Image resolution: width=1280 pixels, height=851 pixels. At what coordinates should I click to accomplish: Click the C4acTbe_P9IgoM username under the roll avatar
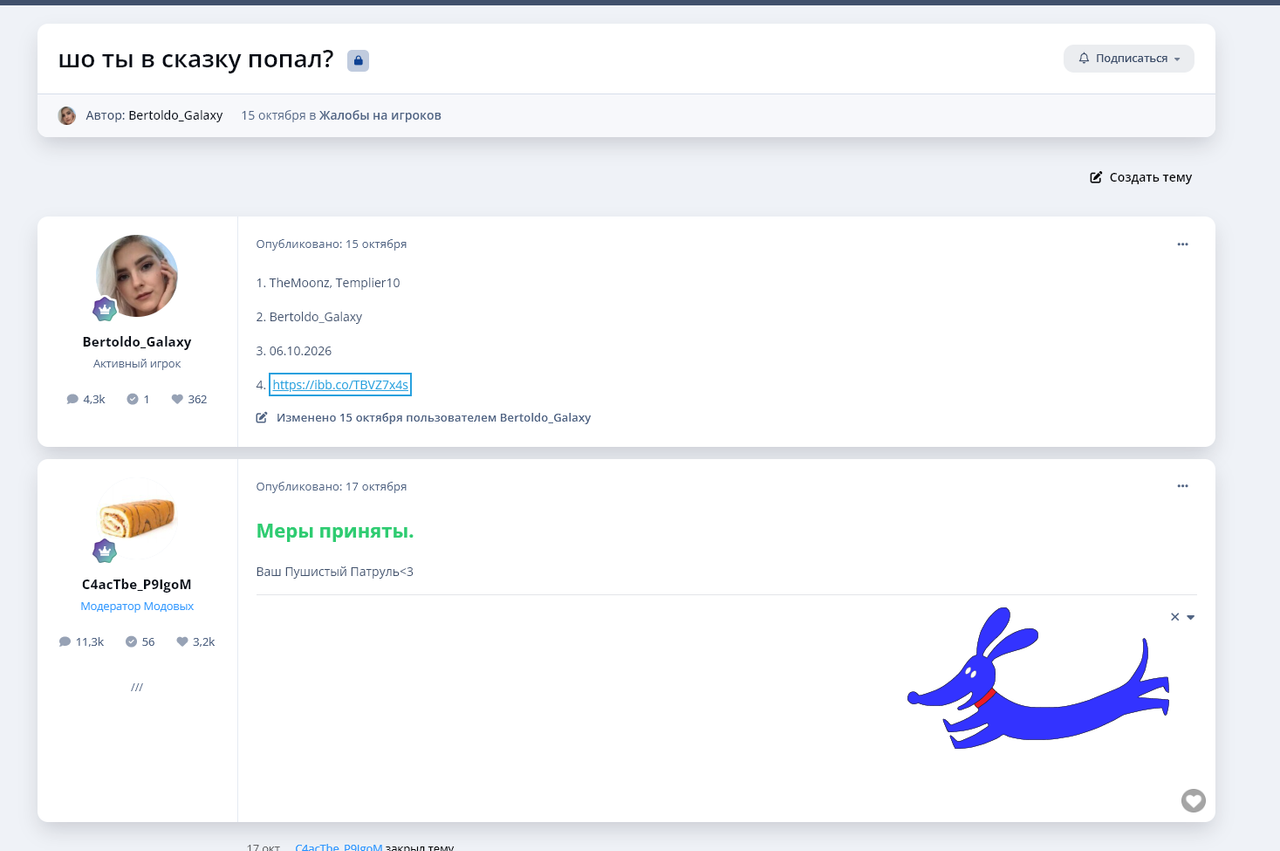point(137,584)
